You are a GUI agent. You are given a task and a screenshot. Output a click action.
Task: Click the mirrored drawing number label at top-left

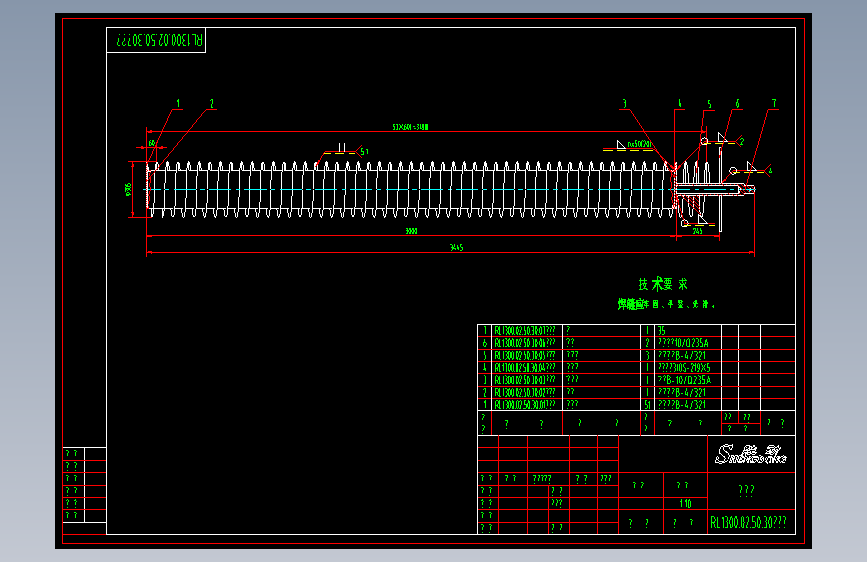point(159,40)
